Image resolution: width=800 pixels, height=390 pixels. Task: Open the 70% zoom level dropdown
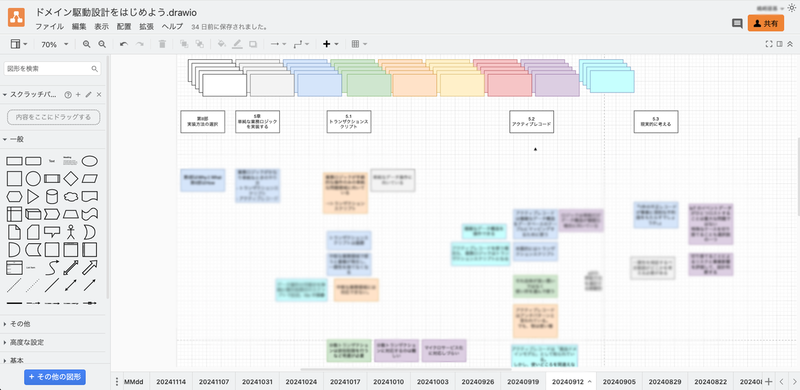click(x=54, y=44)
